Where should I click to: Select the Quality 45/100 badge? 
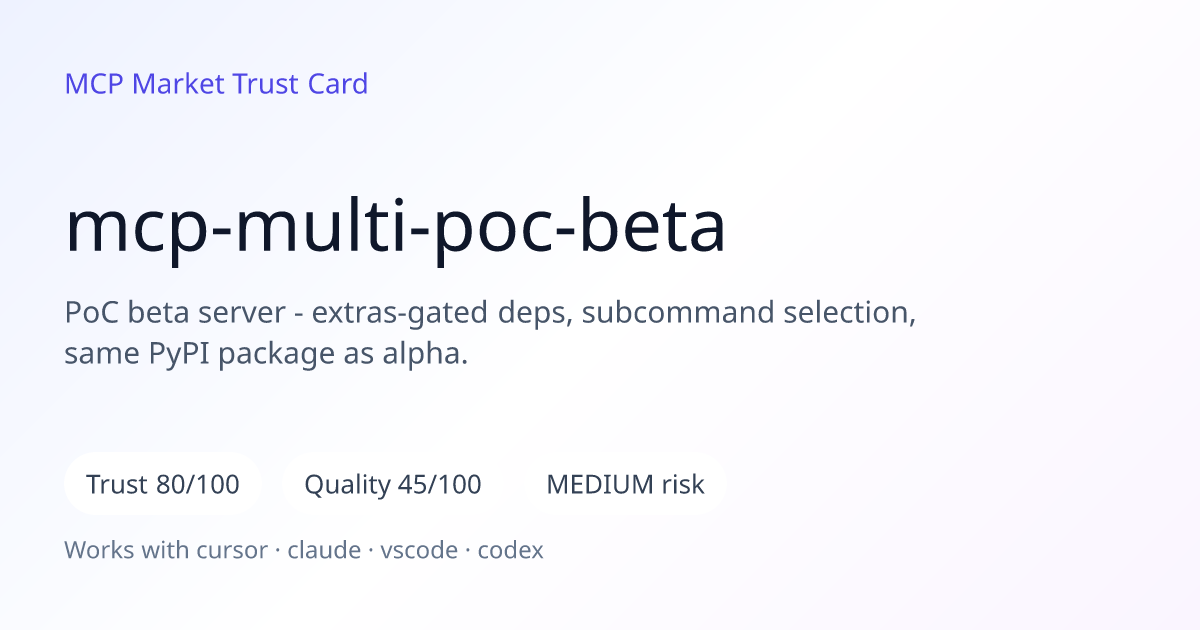[393, 485]
